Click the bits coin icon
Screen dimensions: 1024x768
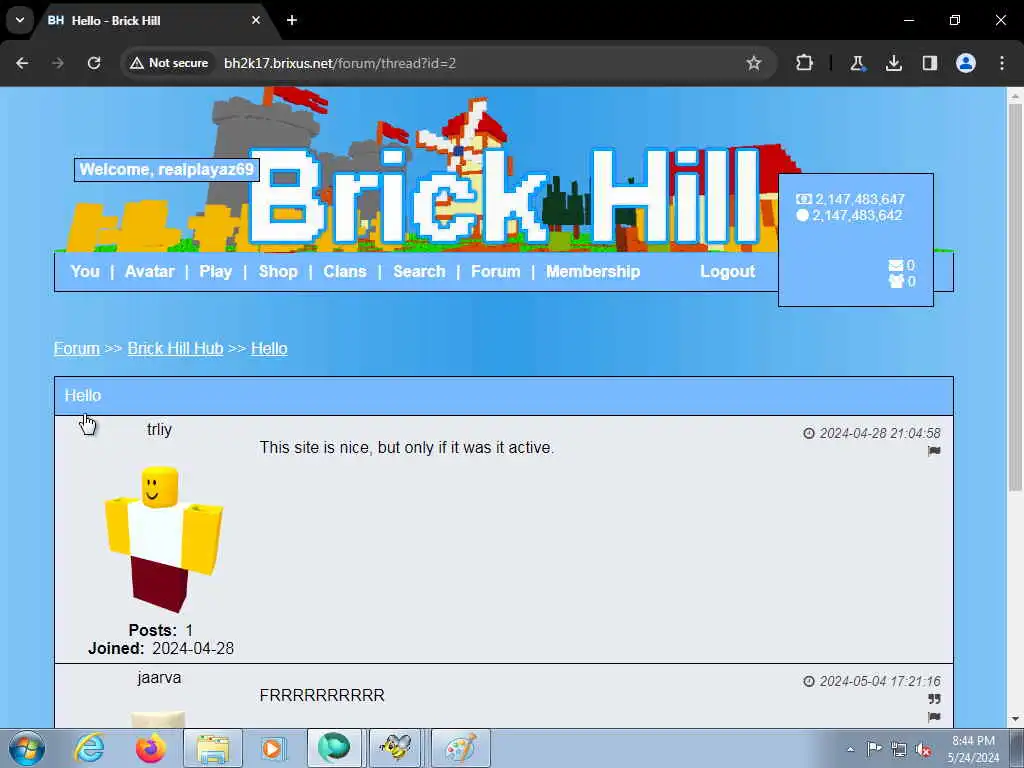coord(803,216)
